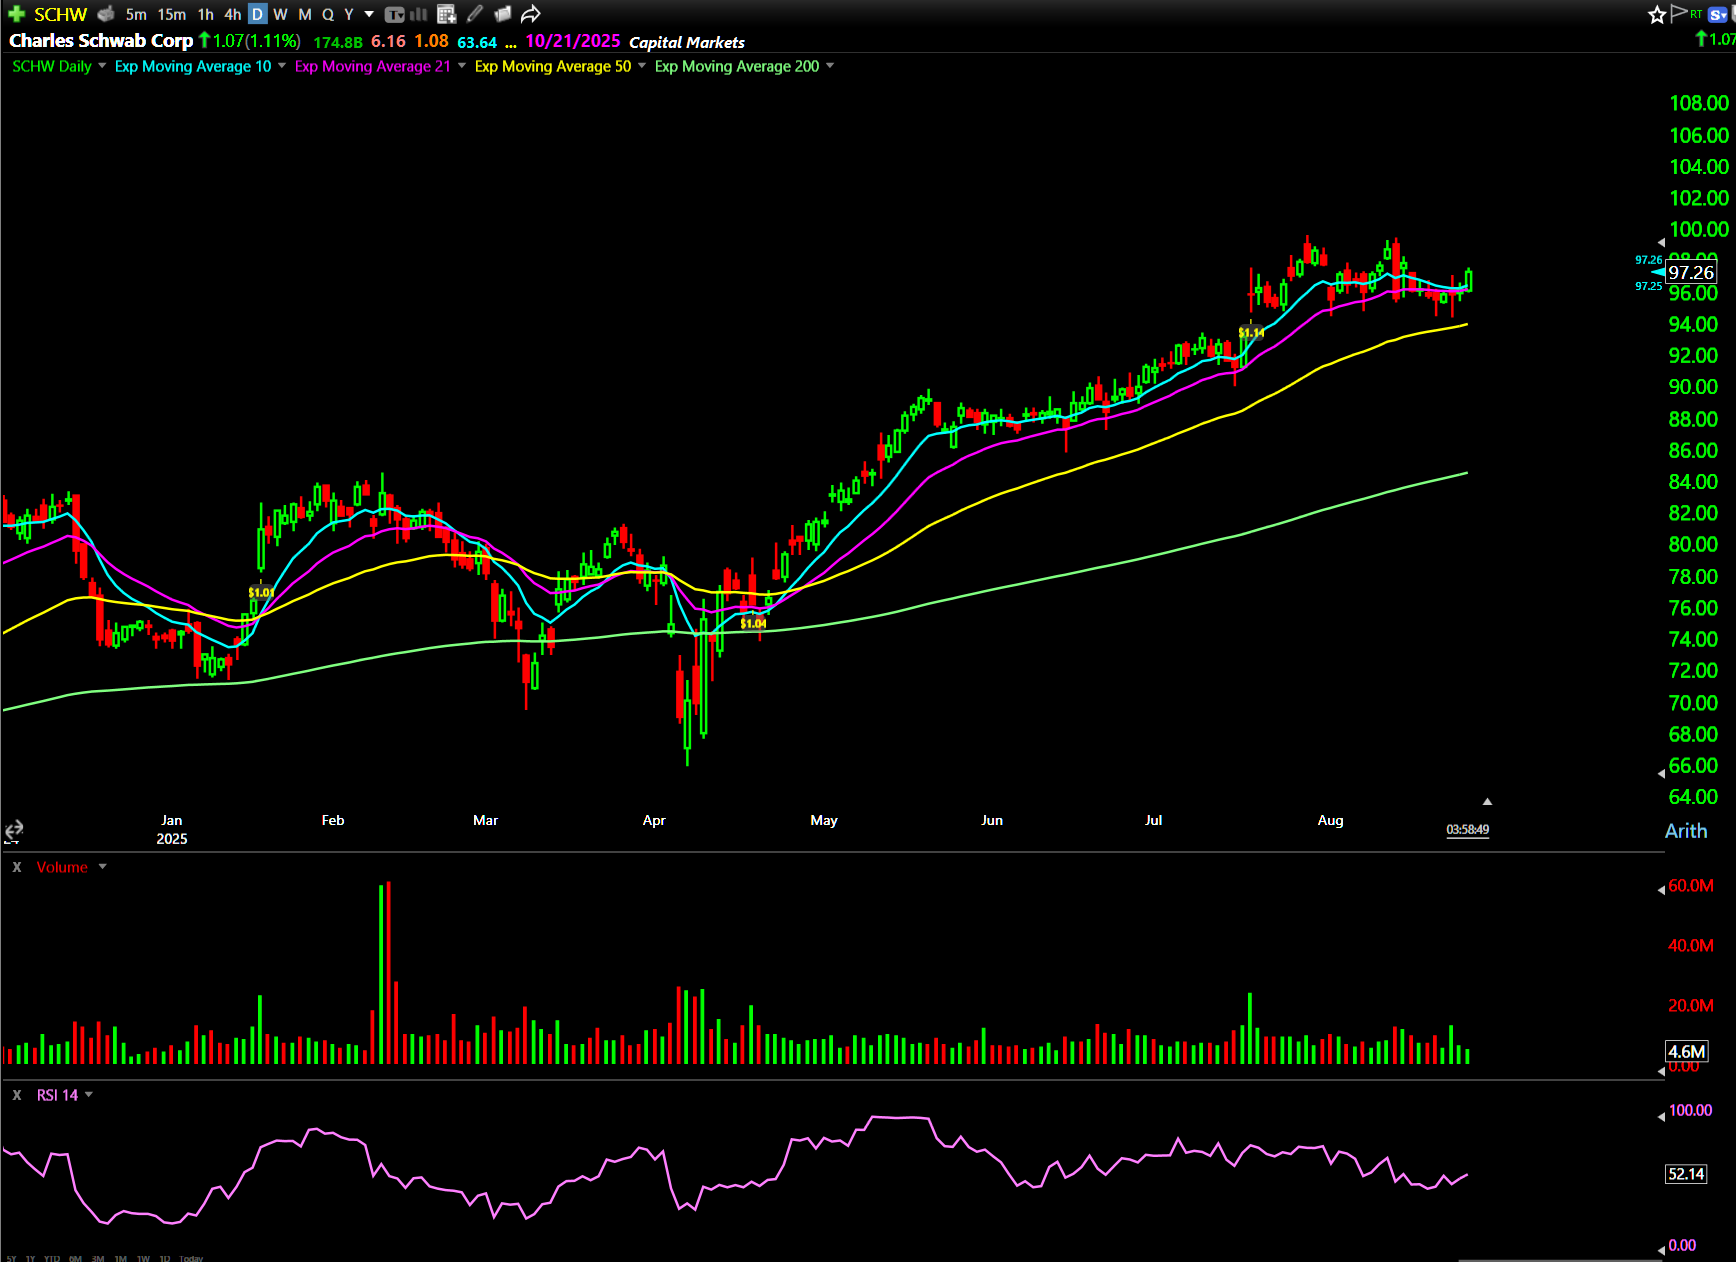Click the 03:58:49 countdown timer

pos(1468,830)
